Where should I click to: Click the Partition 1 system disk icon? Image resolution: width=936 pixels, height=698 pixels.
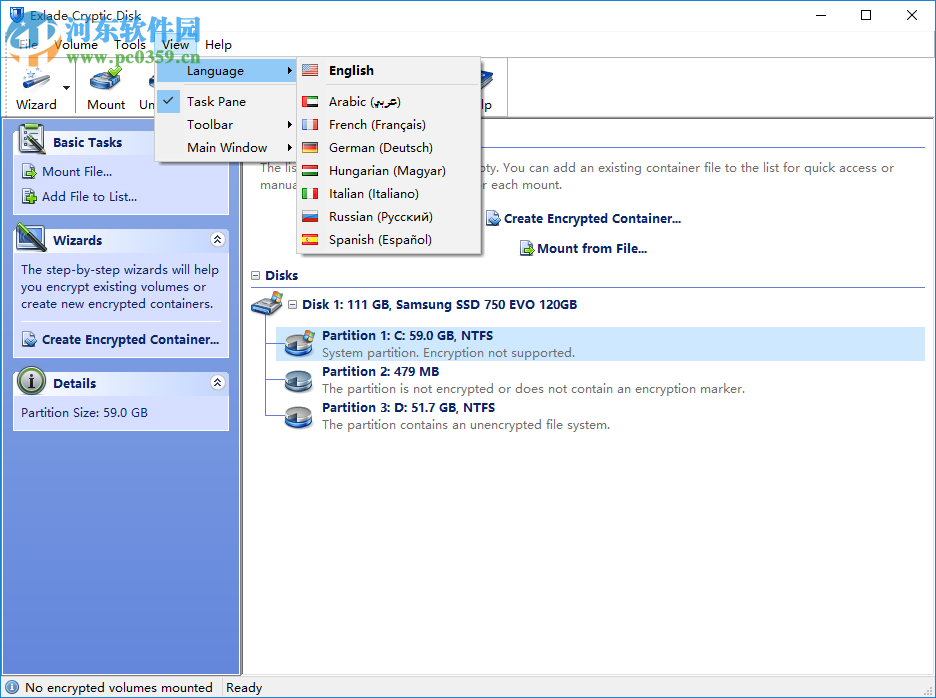tap(299, 343)
